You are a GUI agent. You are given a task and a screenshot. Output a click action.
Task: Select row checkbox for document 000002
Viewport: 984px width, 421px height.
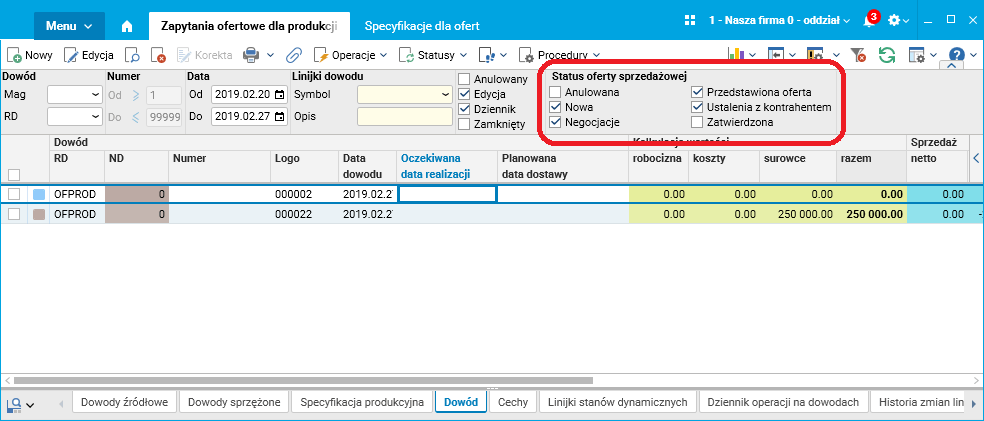pyautogui.click(x=14, y=195)
